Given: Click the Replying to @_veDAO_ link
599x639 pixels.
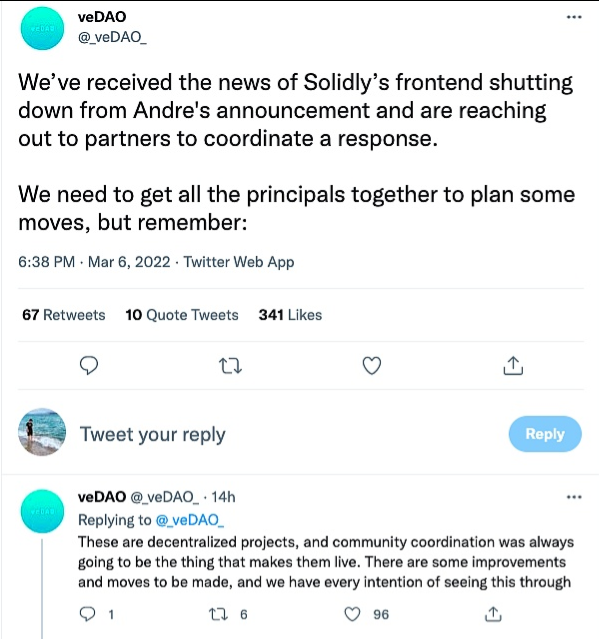Looking at the screenshot, I should click(x=151, y=520).
